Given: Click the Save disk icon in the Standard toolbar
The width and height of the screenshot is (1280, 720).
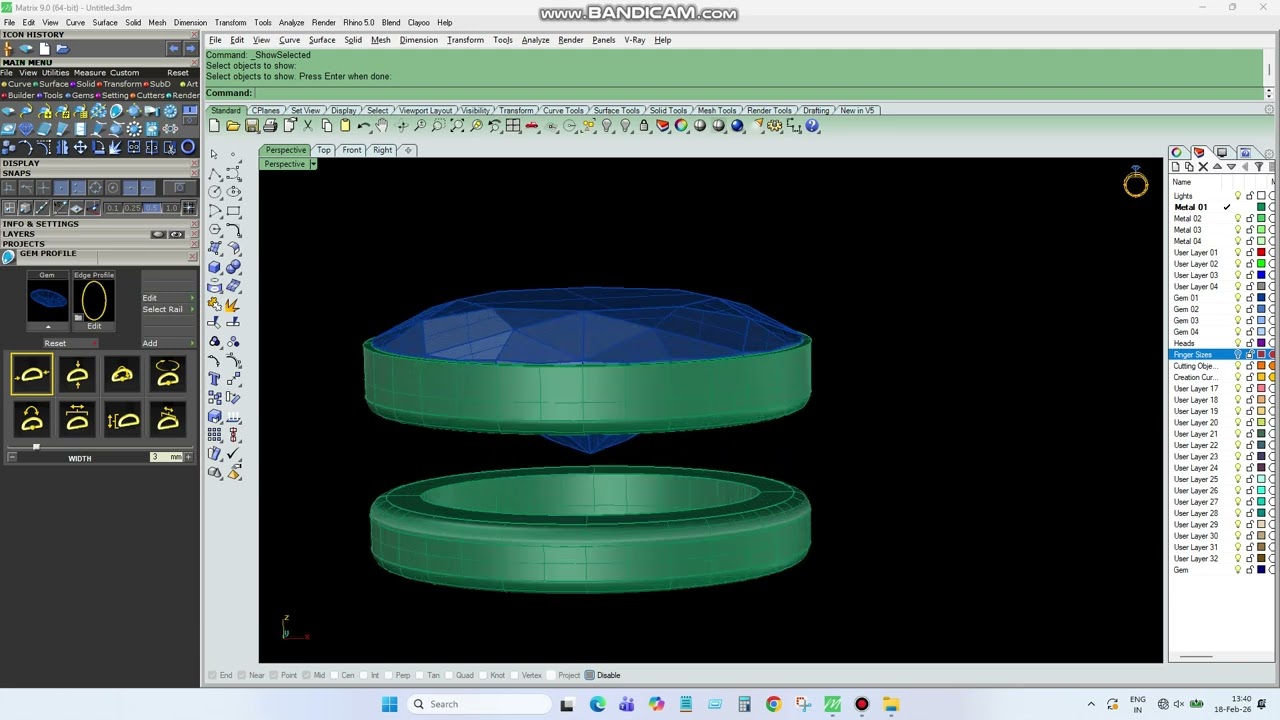Looking at the screenshot, I should [251, 126].
